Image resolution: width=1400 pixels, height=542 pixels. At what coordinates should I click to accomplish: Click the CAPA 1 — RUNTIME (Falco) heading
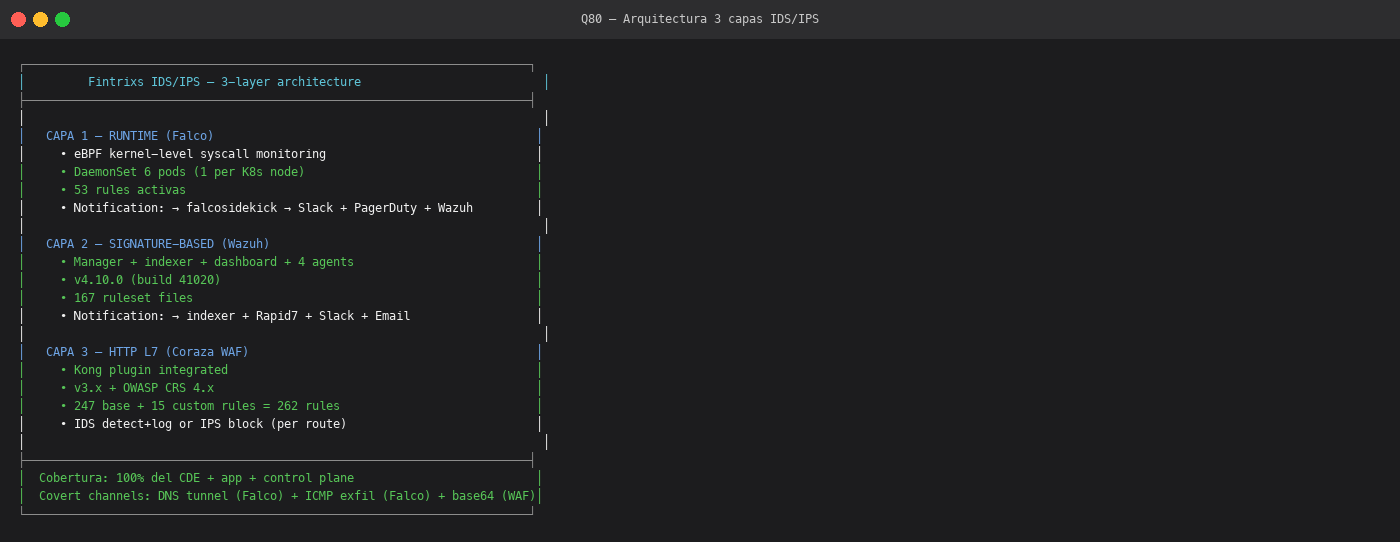click(130, 136)
